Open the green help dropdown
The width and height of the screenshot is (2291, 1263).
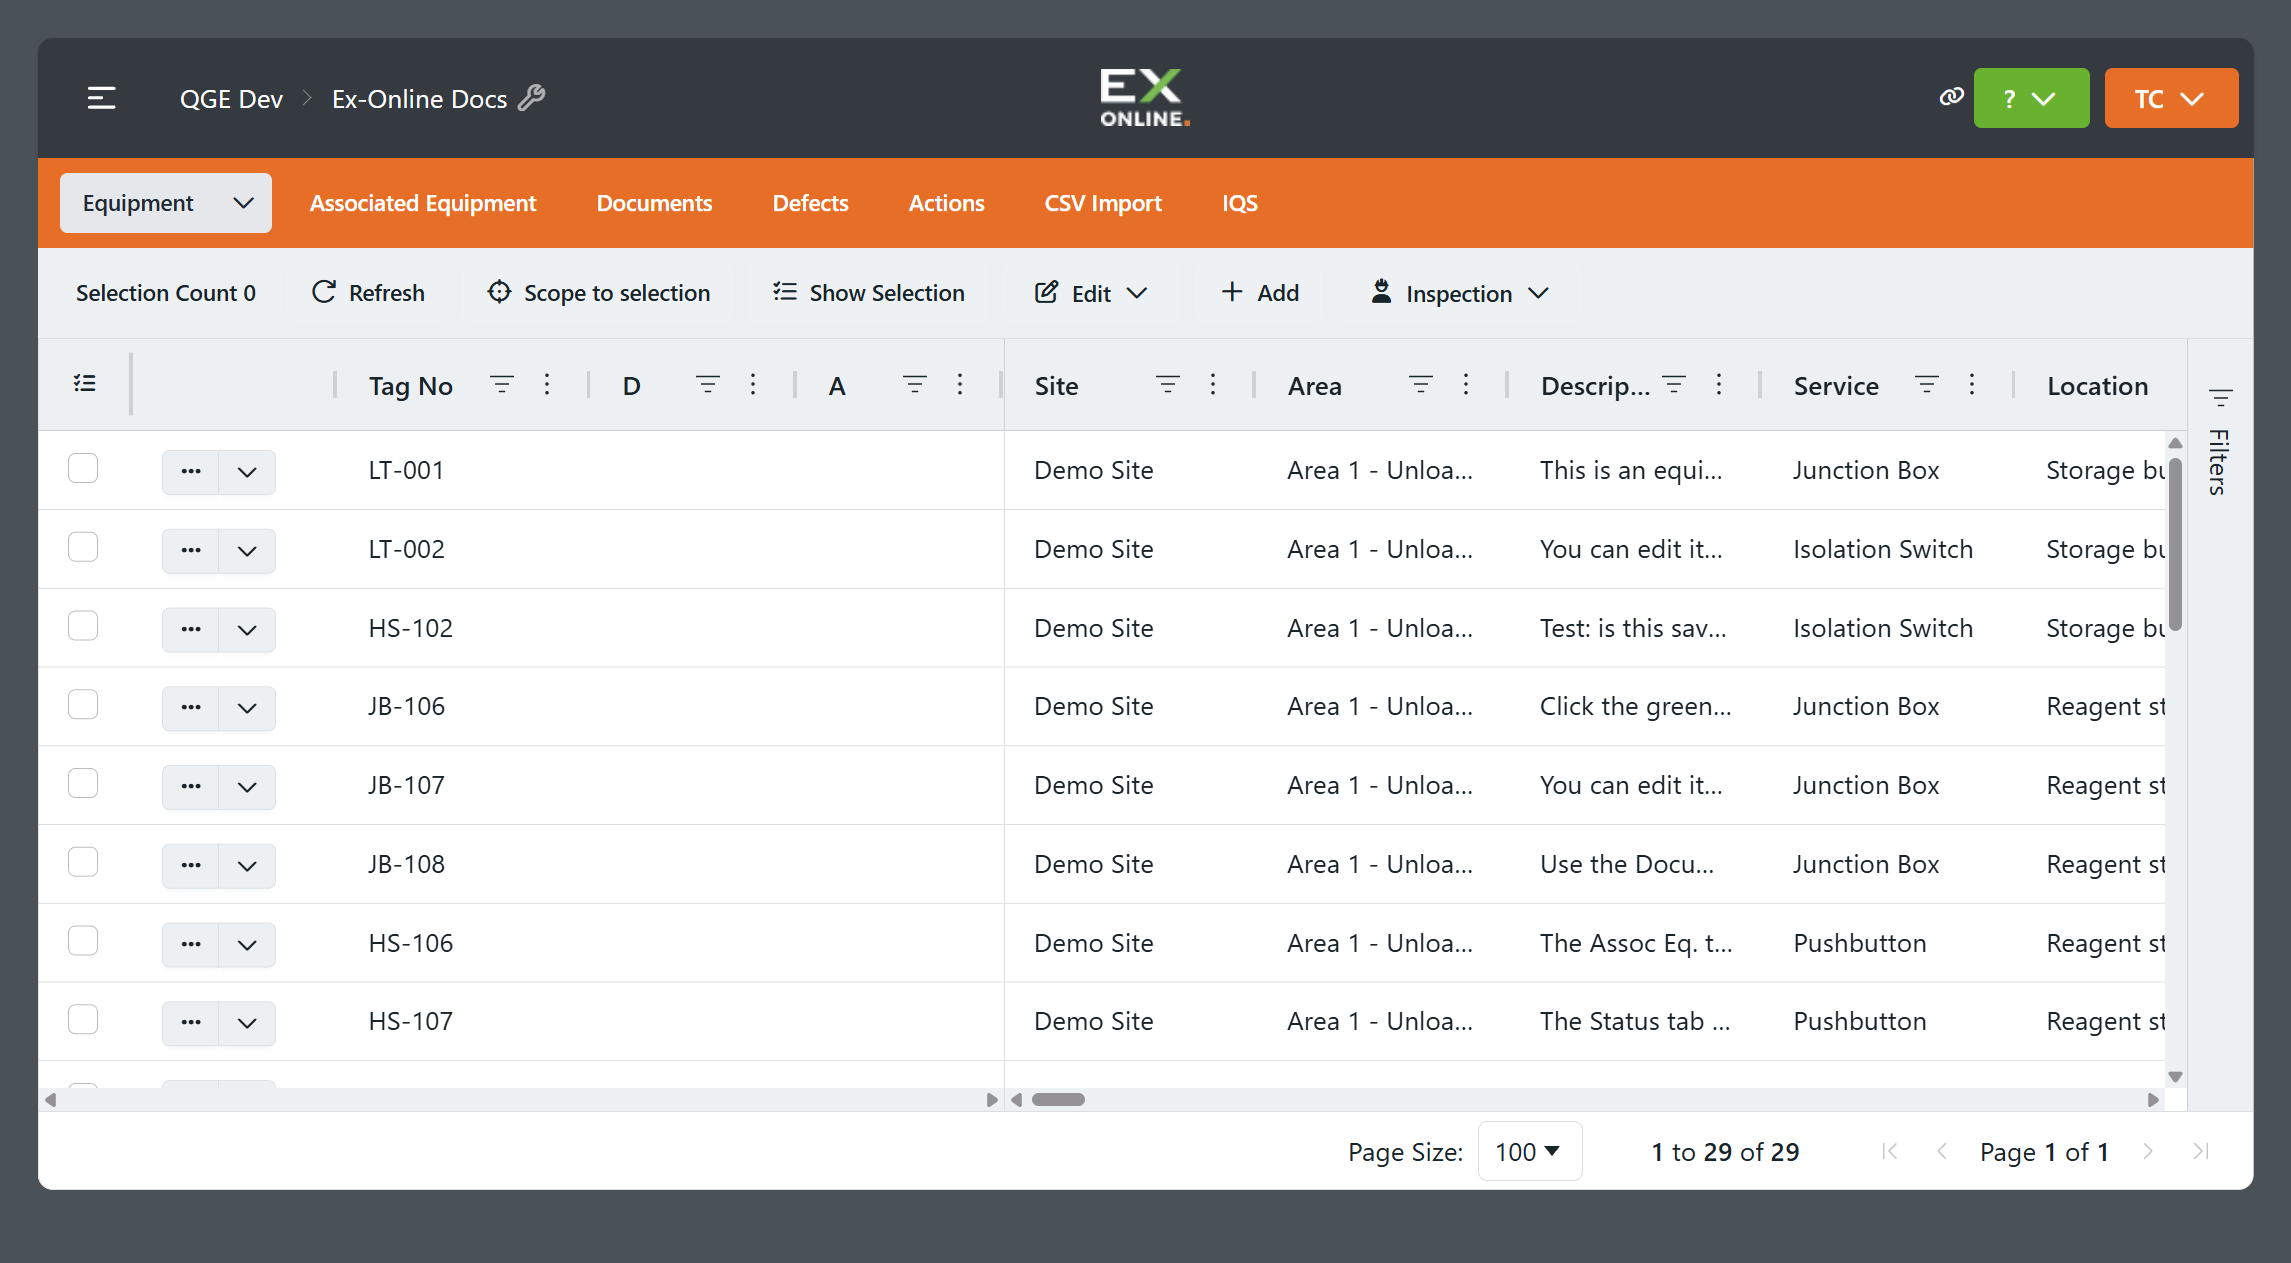[x=2031, y=98]
